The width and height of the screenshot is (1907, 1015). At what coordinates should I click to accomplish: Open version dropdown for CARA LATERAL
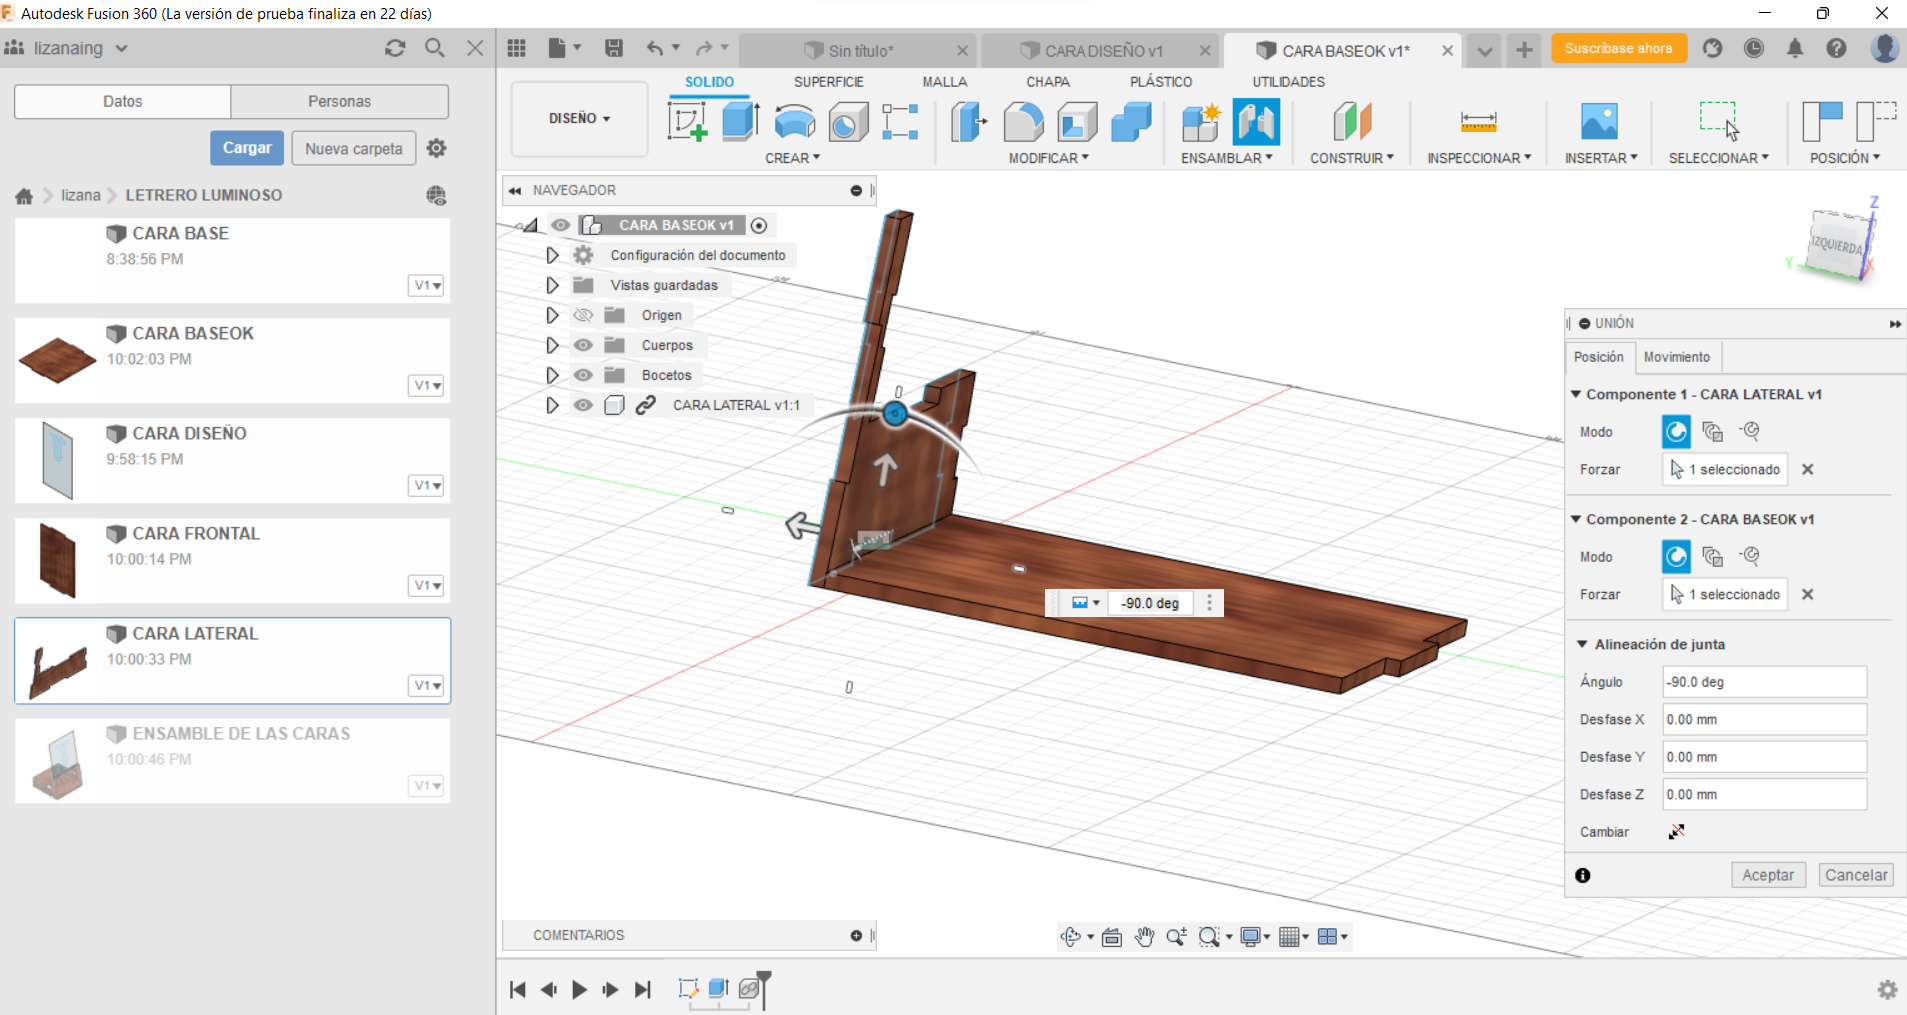tap(427, 685)
